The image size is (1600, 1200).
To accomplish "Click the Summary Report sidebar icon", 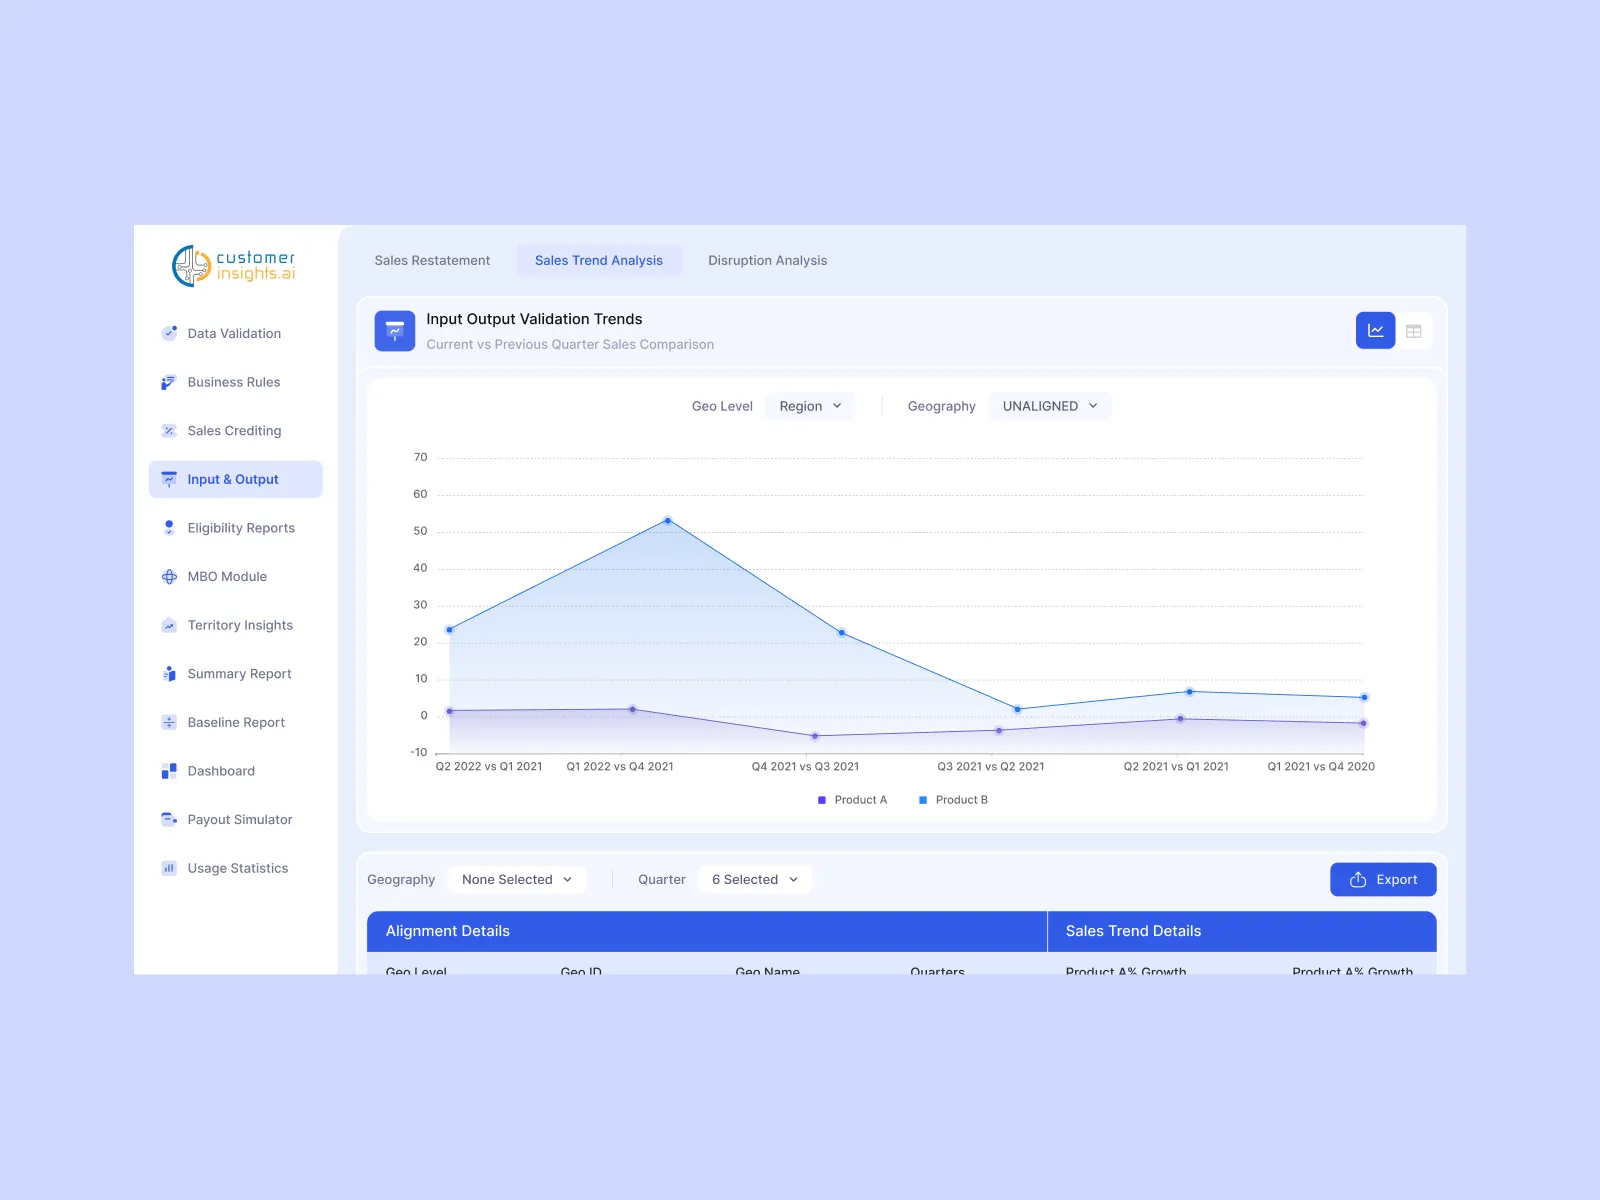I will pos(169,674).
